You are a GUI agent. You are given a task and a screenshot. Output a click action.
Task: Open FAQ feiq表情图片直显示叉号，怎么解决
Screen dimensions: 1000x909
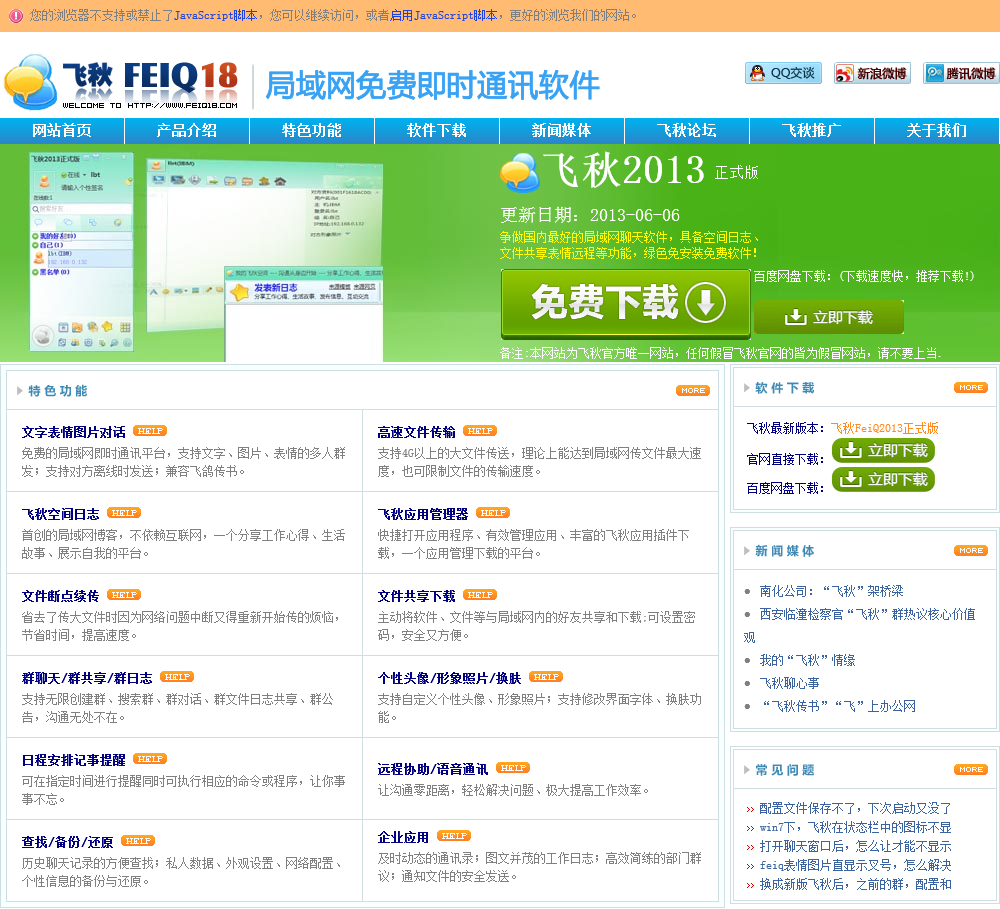point(855,865)
